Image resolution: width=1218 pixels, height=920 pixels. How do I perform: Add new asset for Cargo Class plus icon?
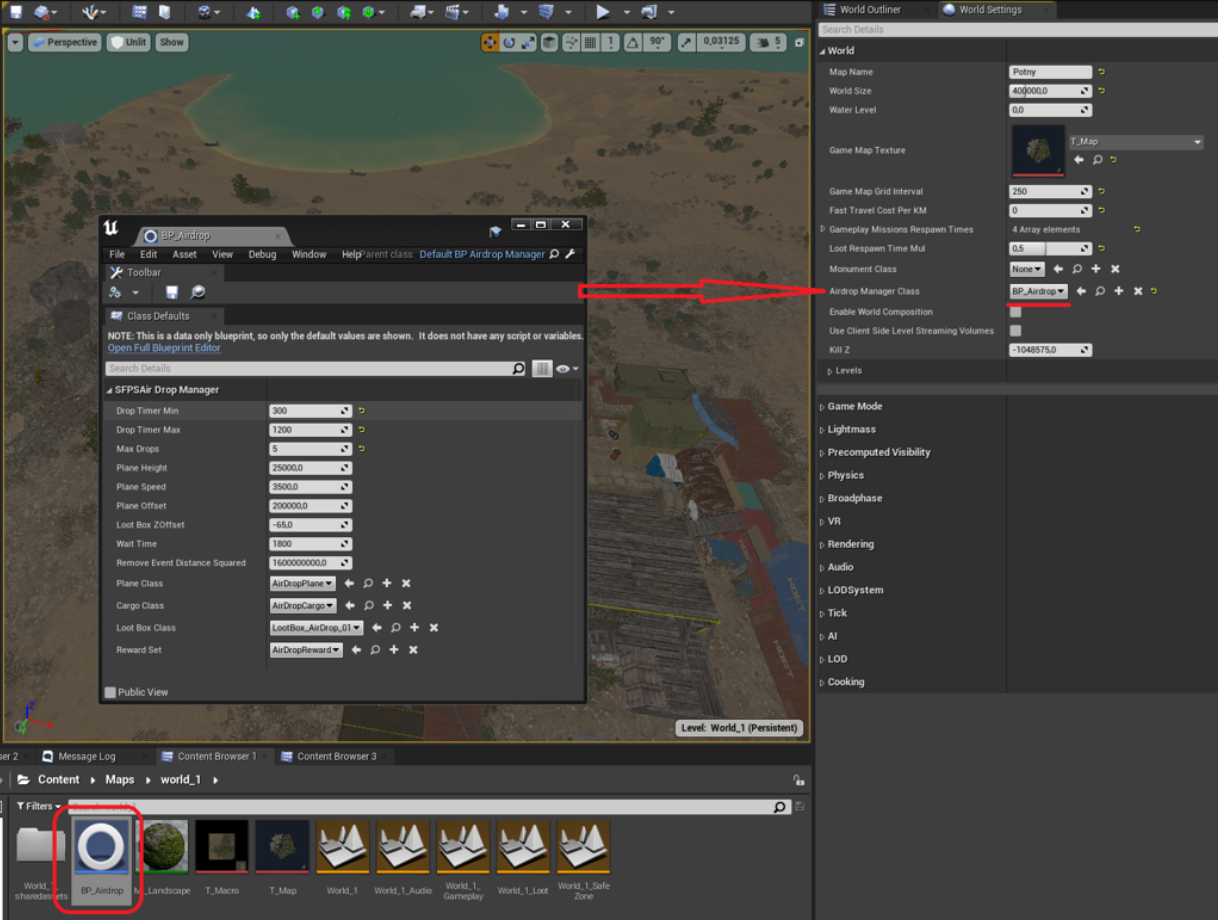388,606
